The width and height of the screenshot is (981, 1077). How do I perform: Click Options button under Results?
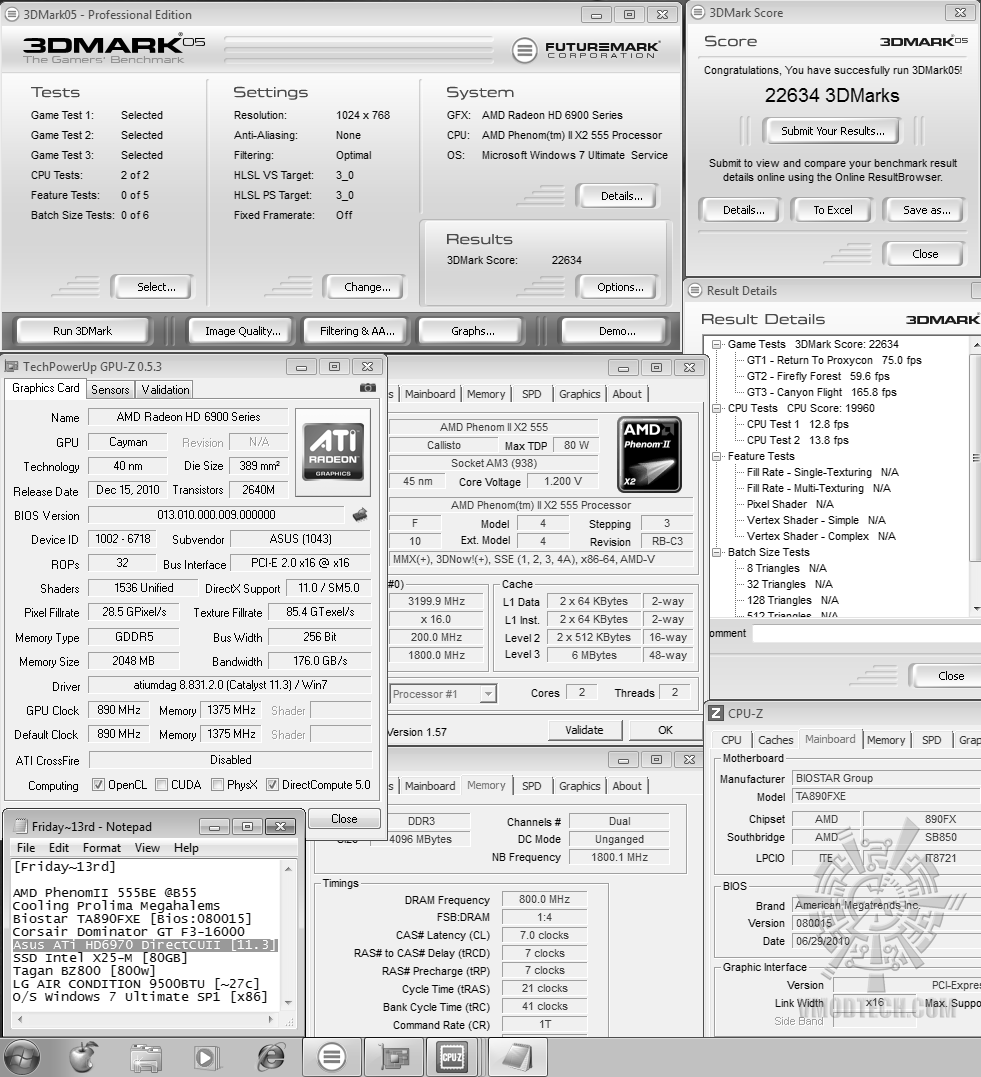(620, 287)
